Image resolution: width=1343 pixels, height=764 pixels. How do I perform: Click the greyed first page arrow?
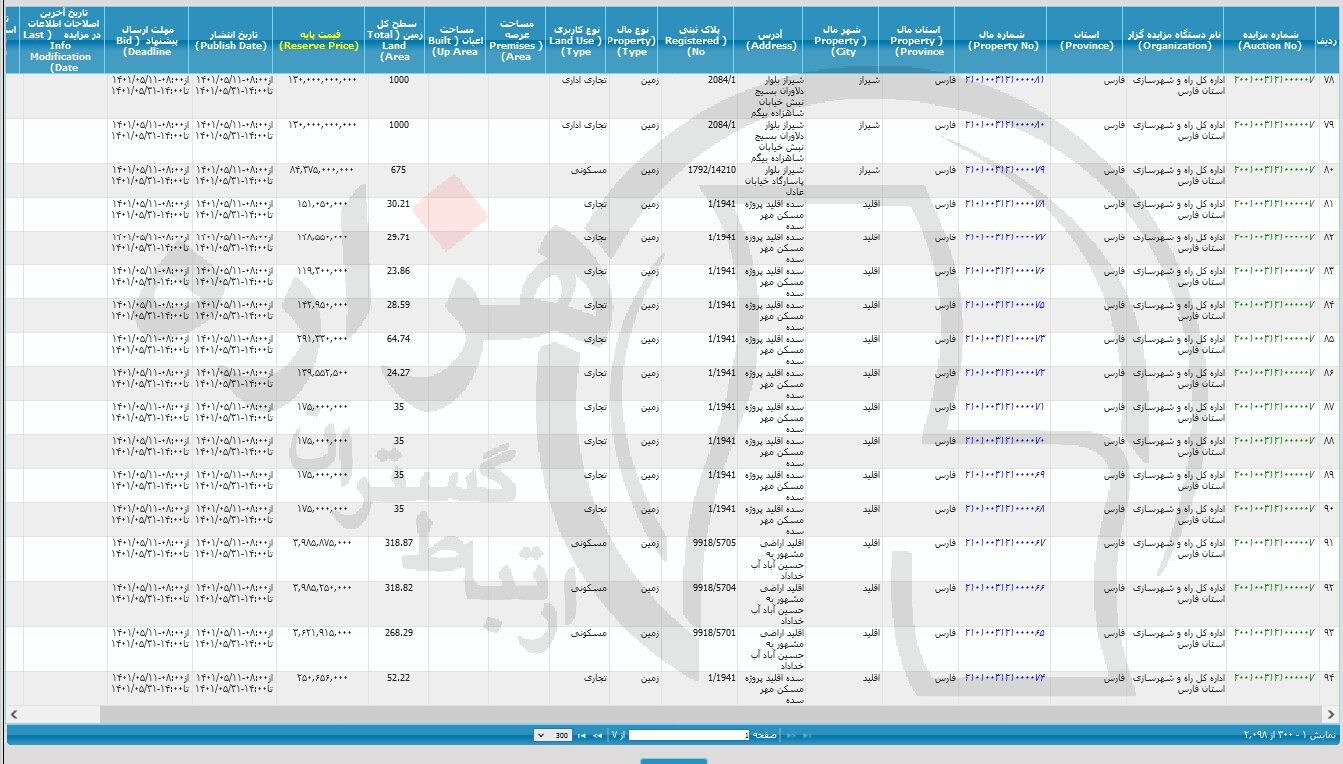pos(806,735)
